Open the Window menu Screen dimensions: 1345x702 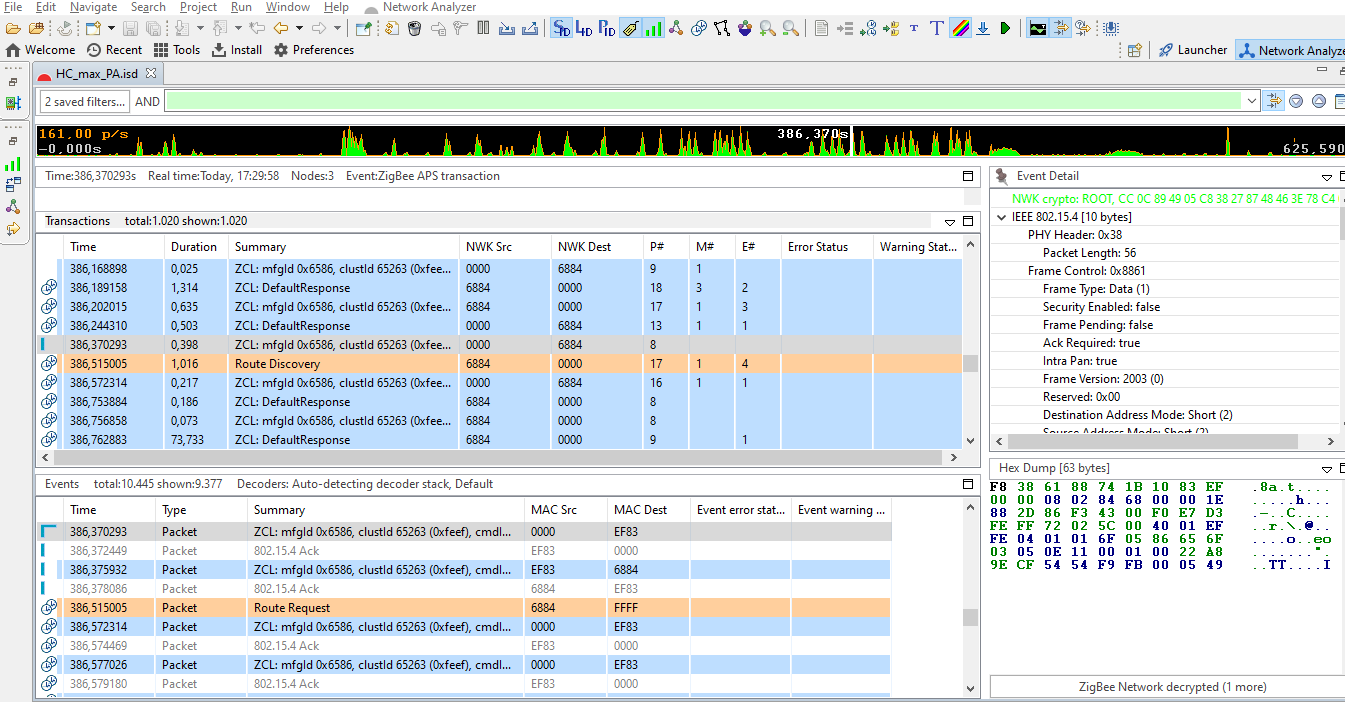click(x=288, y=7)
